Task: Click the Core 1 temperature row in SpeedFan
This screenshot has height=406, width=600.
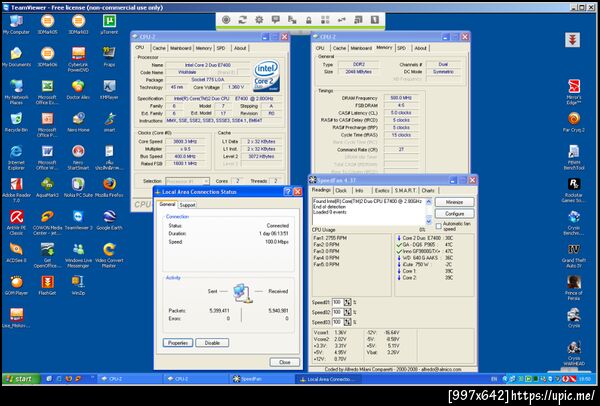Action: click(425, 271)
